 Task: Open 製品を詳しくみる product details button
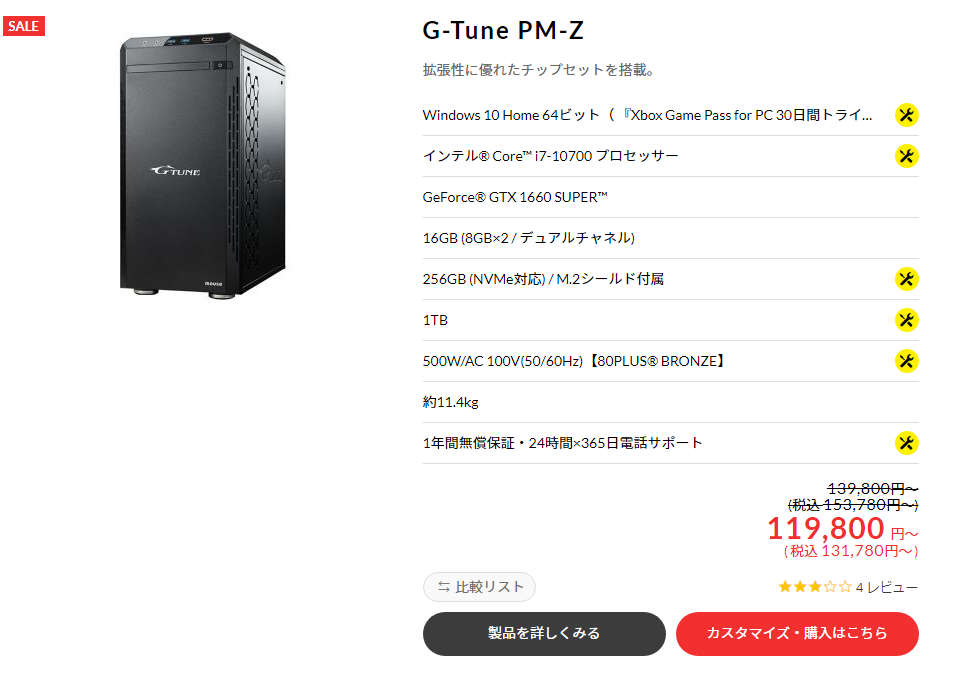coord(544,634)
